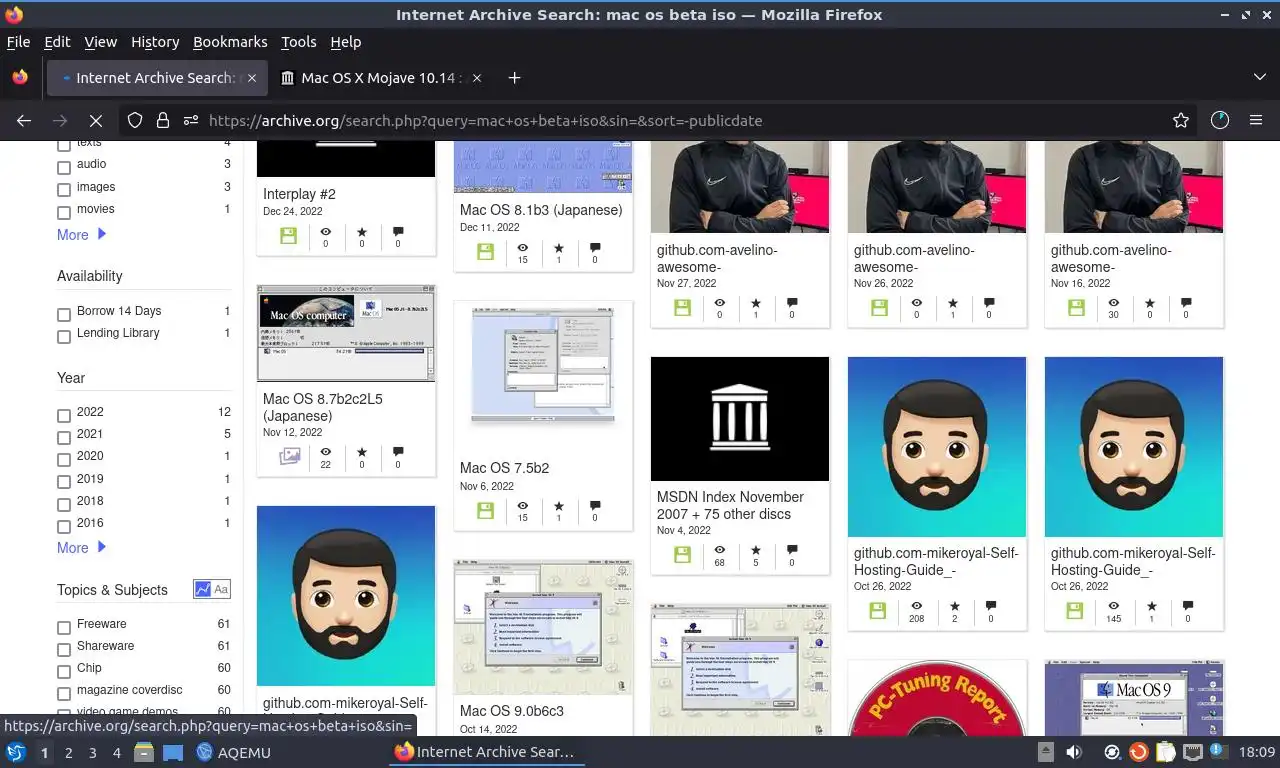Close the Internet Archive Search tab

pos(252,78)
